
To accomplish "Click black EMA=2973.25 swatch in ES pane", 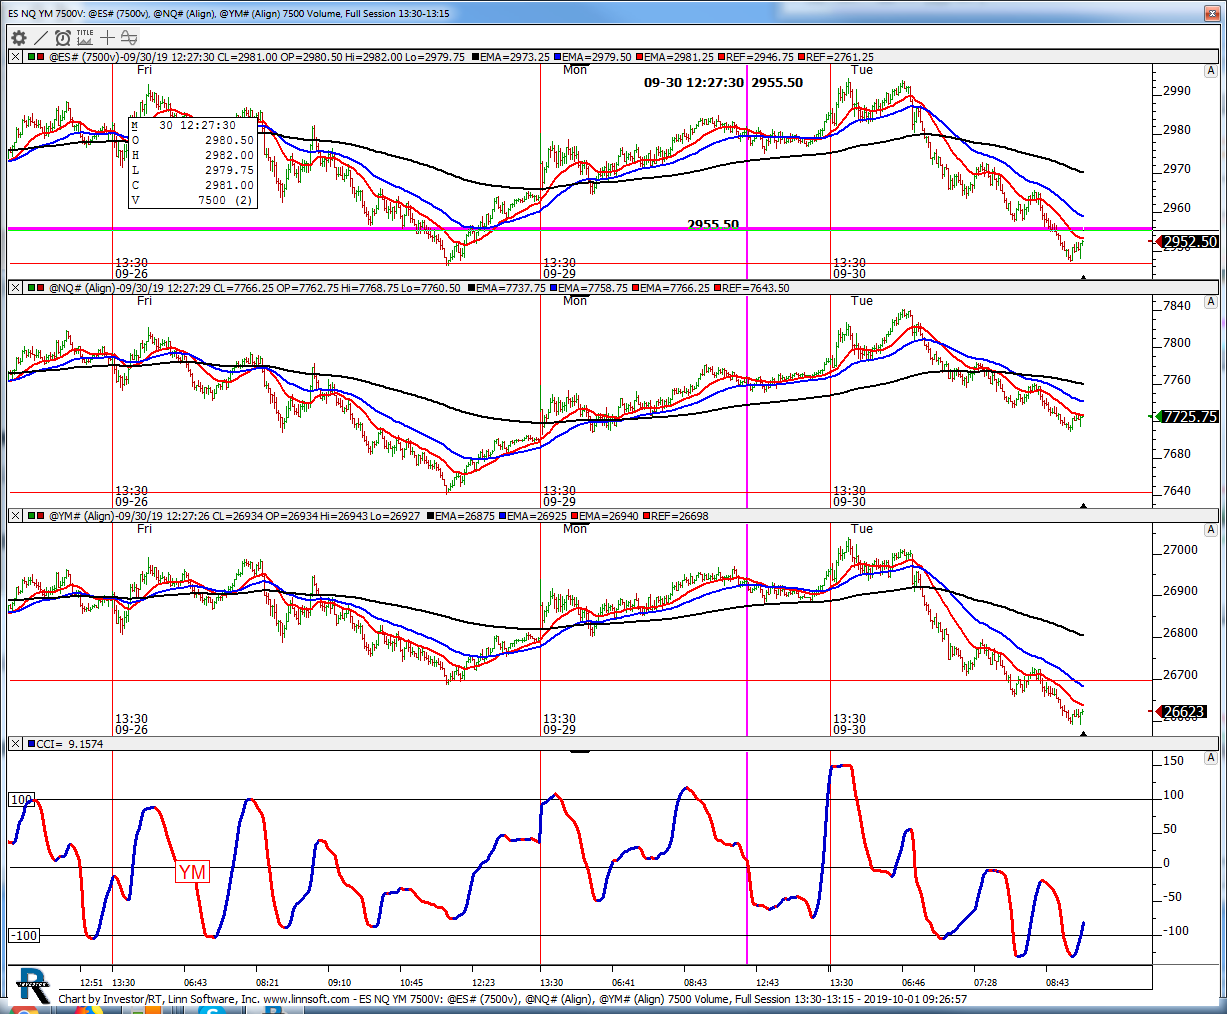I will [476, 57].
